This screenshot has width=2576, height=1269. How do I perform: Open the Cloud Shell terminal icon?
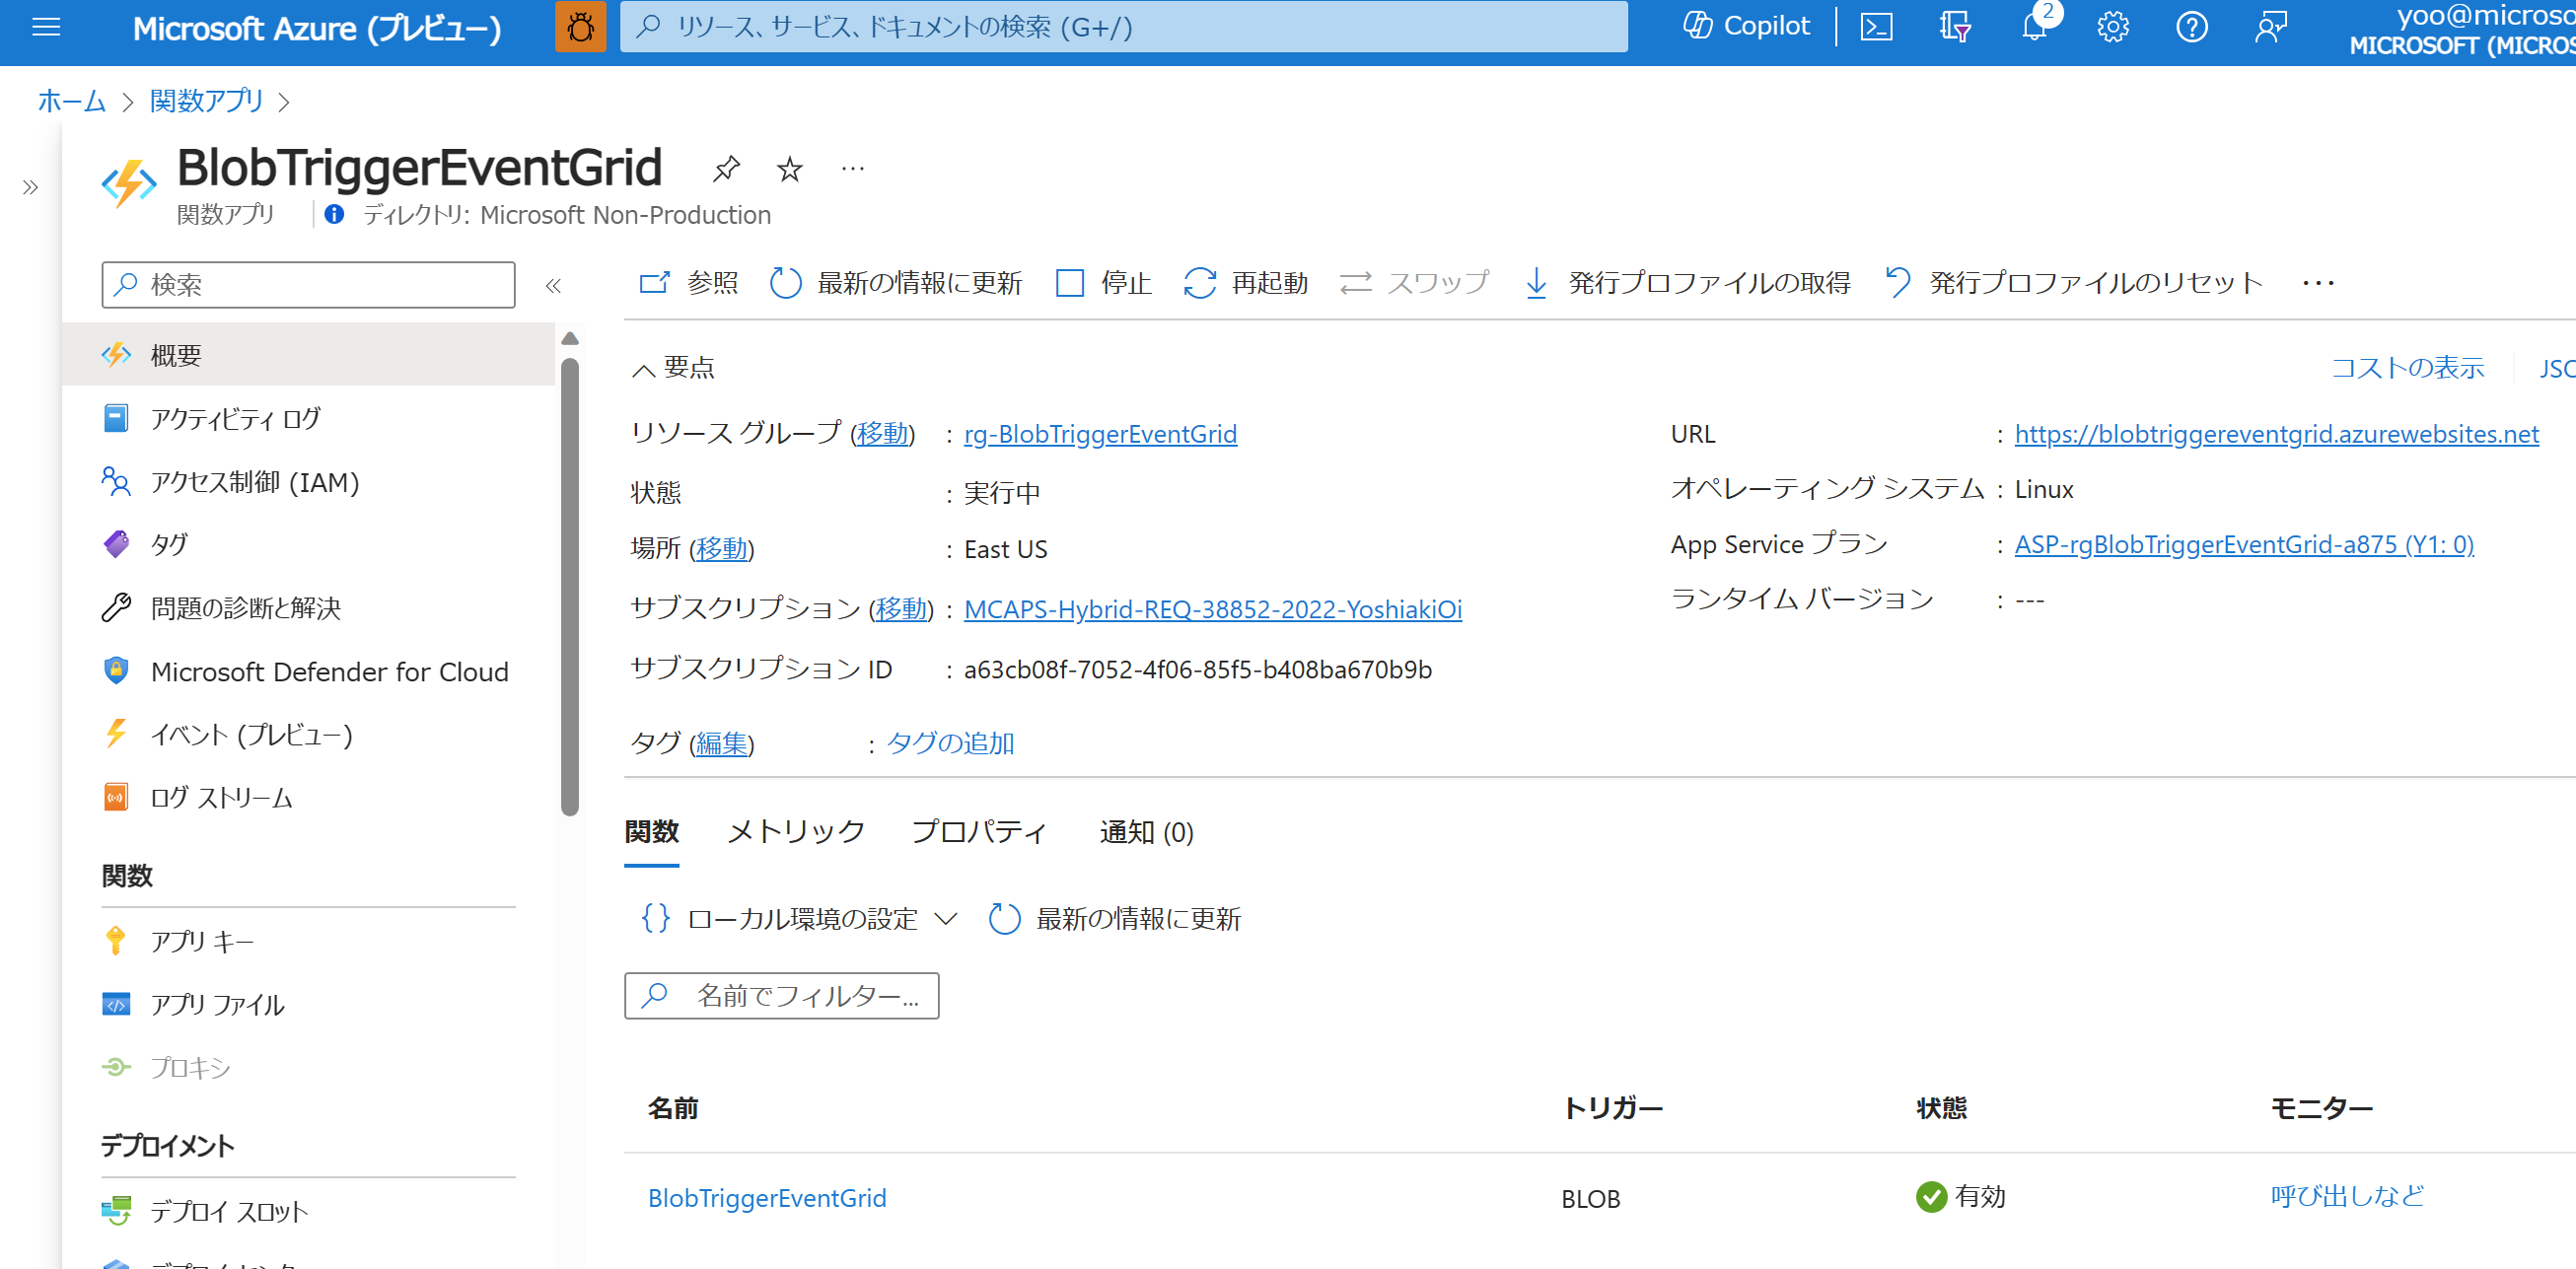(x=1876, y=27)
